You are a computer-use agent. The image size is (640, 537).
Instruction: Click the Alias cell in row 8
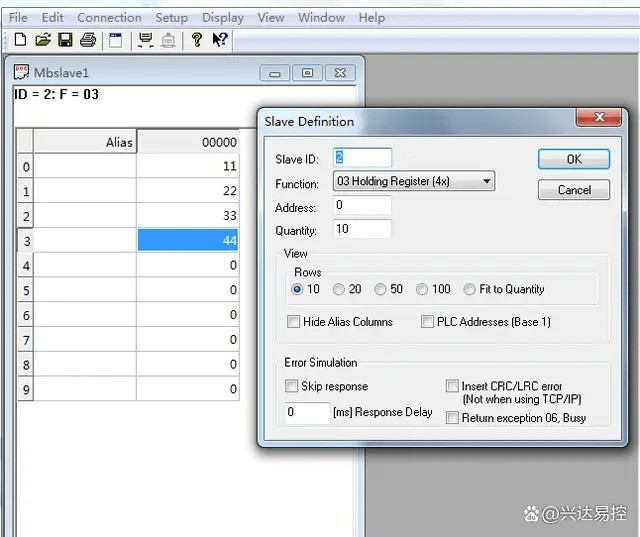pos(85,364)
